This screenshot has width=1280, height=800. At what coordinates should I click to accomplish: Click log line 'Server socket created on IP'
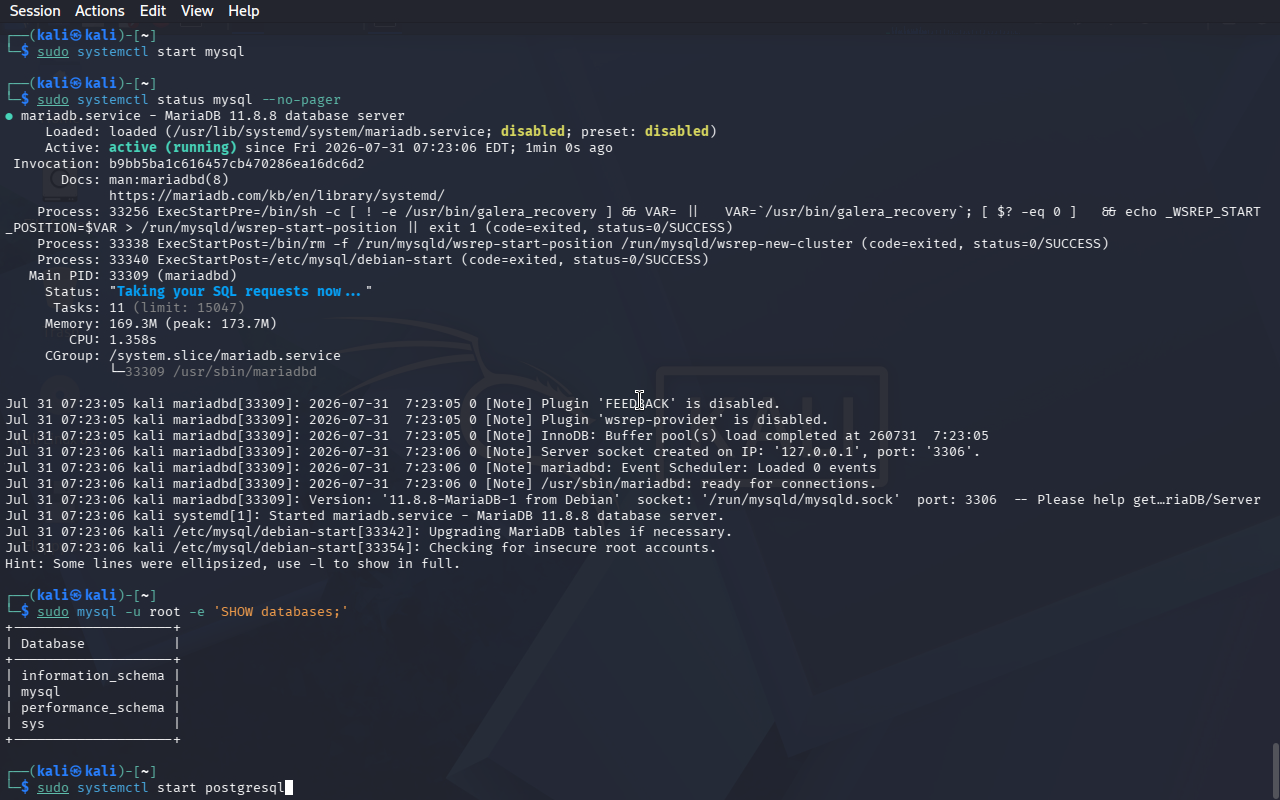(x=492, y=451)
